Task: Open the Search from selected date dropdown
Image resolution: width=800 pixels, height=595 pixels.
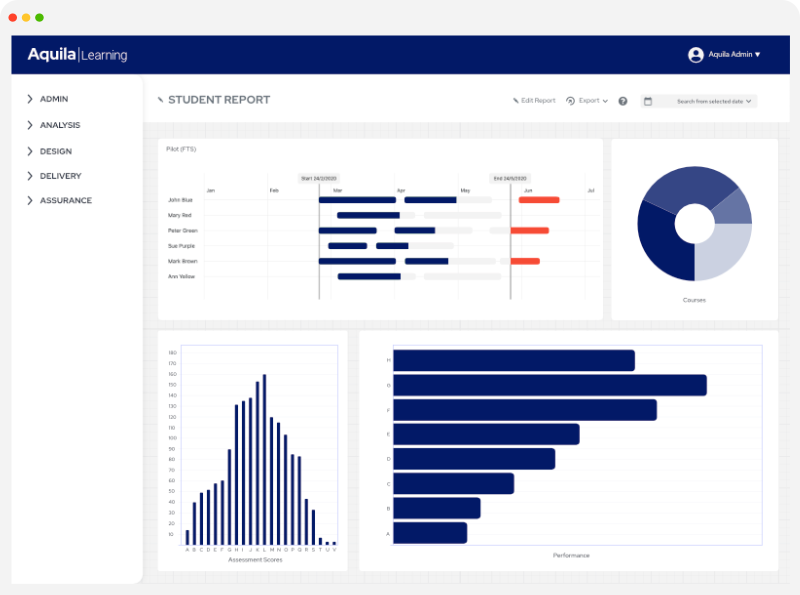Action: pyautogui.click(x=714, y=101)
